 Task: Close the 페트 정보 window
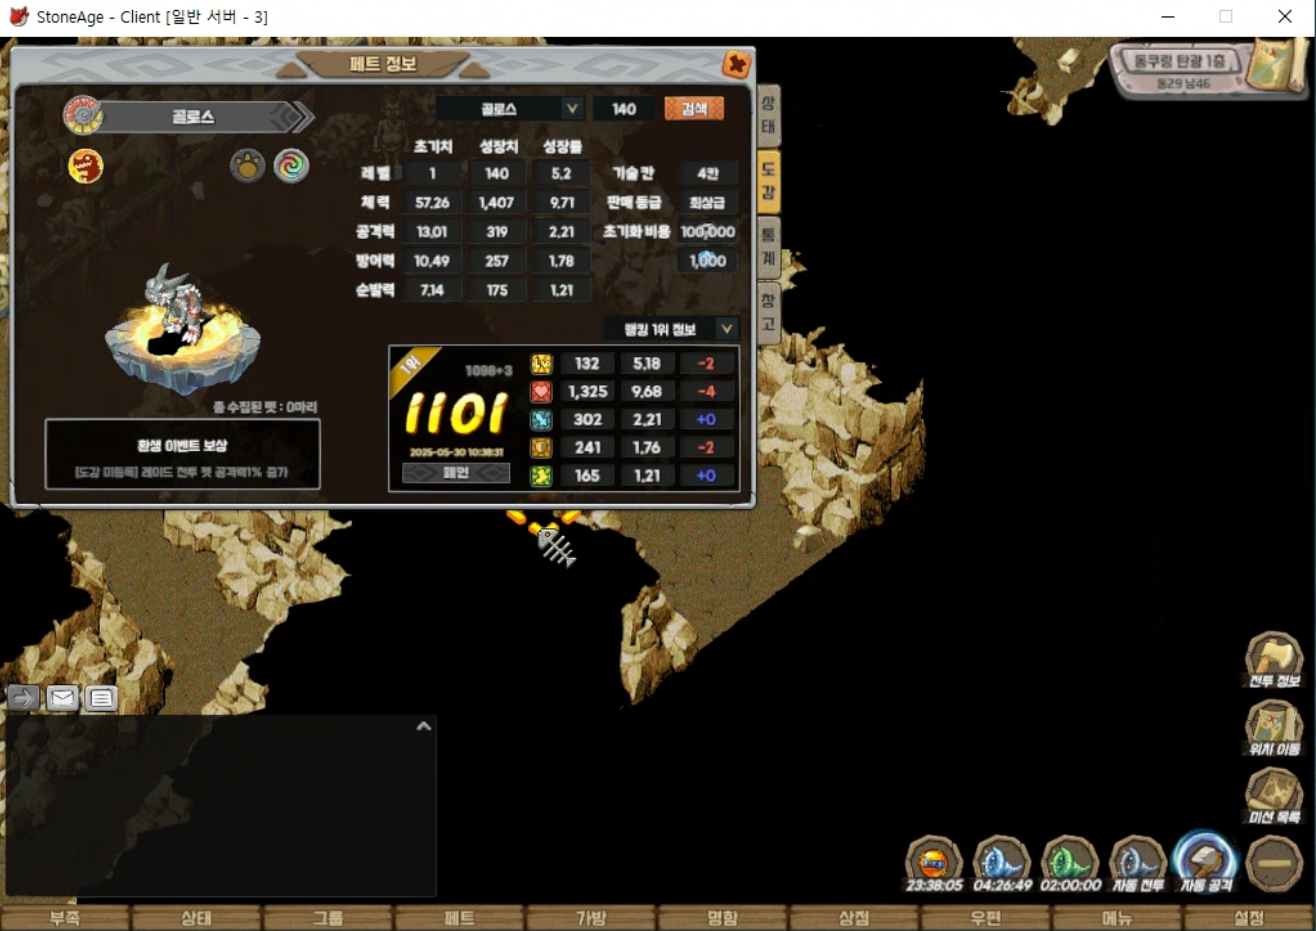(x=736, y=65)
